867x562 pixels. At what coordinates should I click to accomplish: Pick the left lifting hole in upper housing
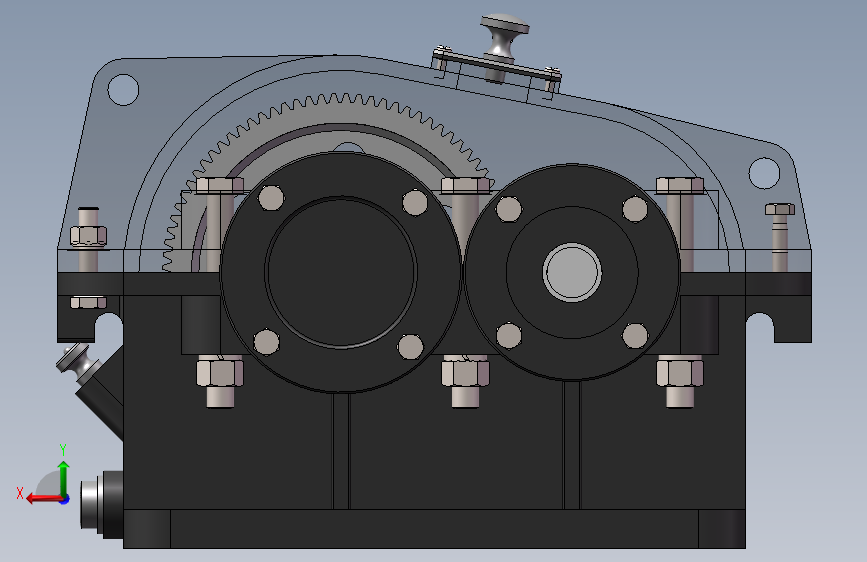pos(123,90)
